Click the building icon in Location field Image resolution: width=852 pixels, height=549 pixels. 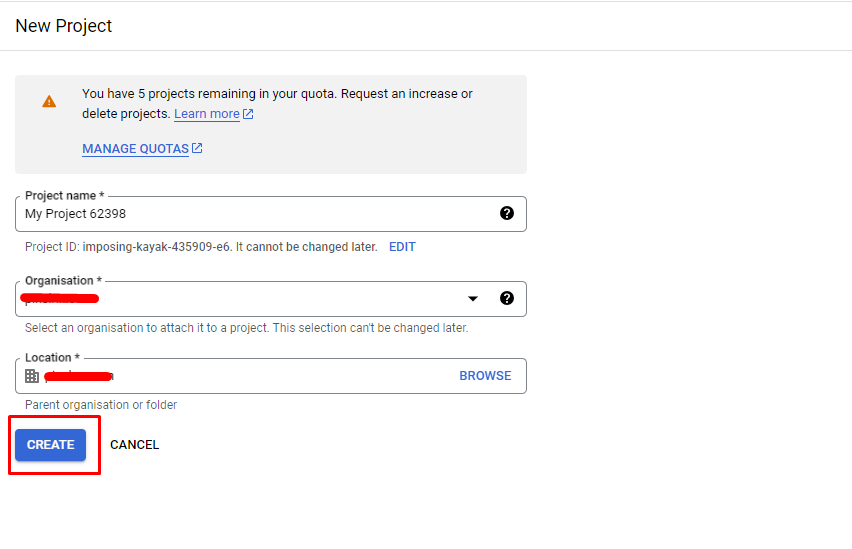pos(32,376)
